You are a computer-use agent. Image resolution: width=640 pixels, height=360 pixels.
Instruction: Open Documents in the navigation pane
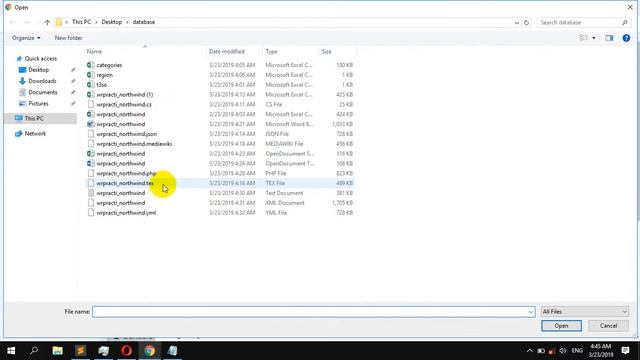[x=42, y=92]
